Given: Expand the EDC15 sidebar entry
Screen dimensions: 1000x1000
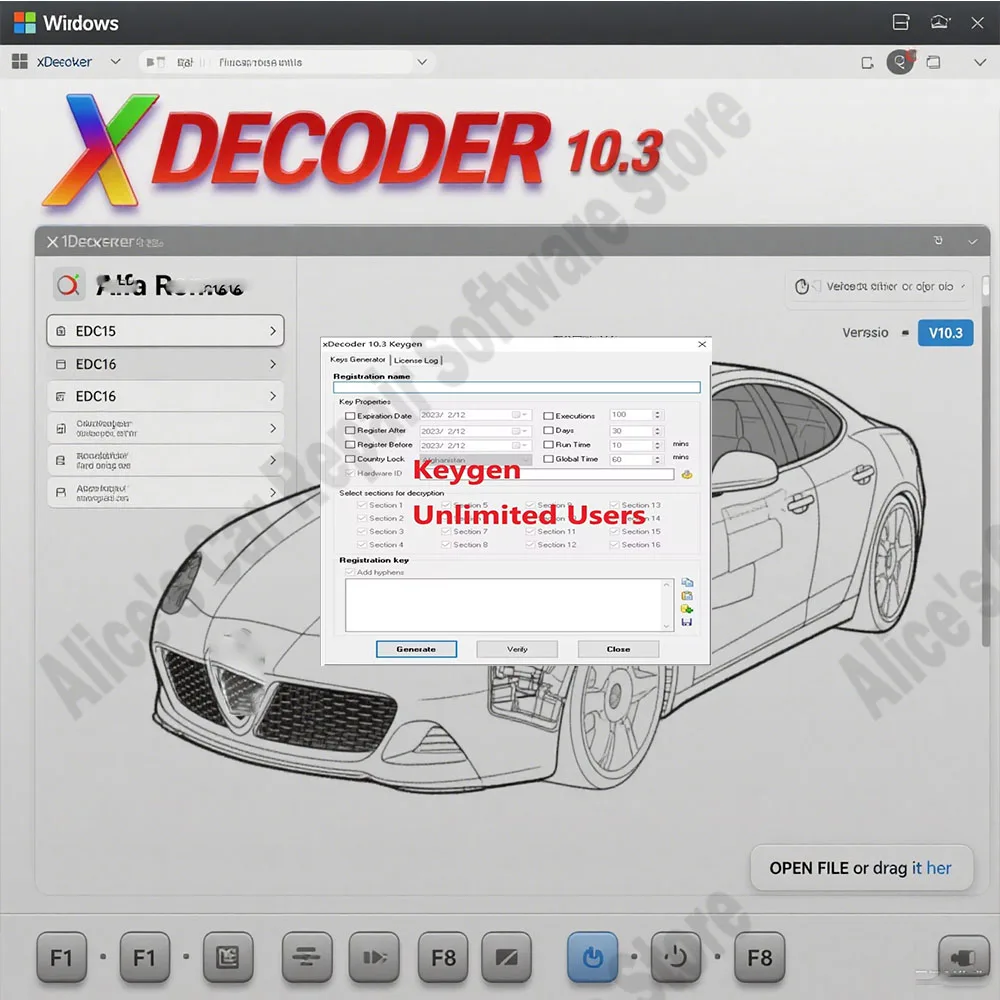Looking at the screenshot, I should point(165,331).
